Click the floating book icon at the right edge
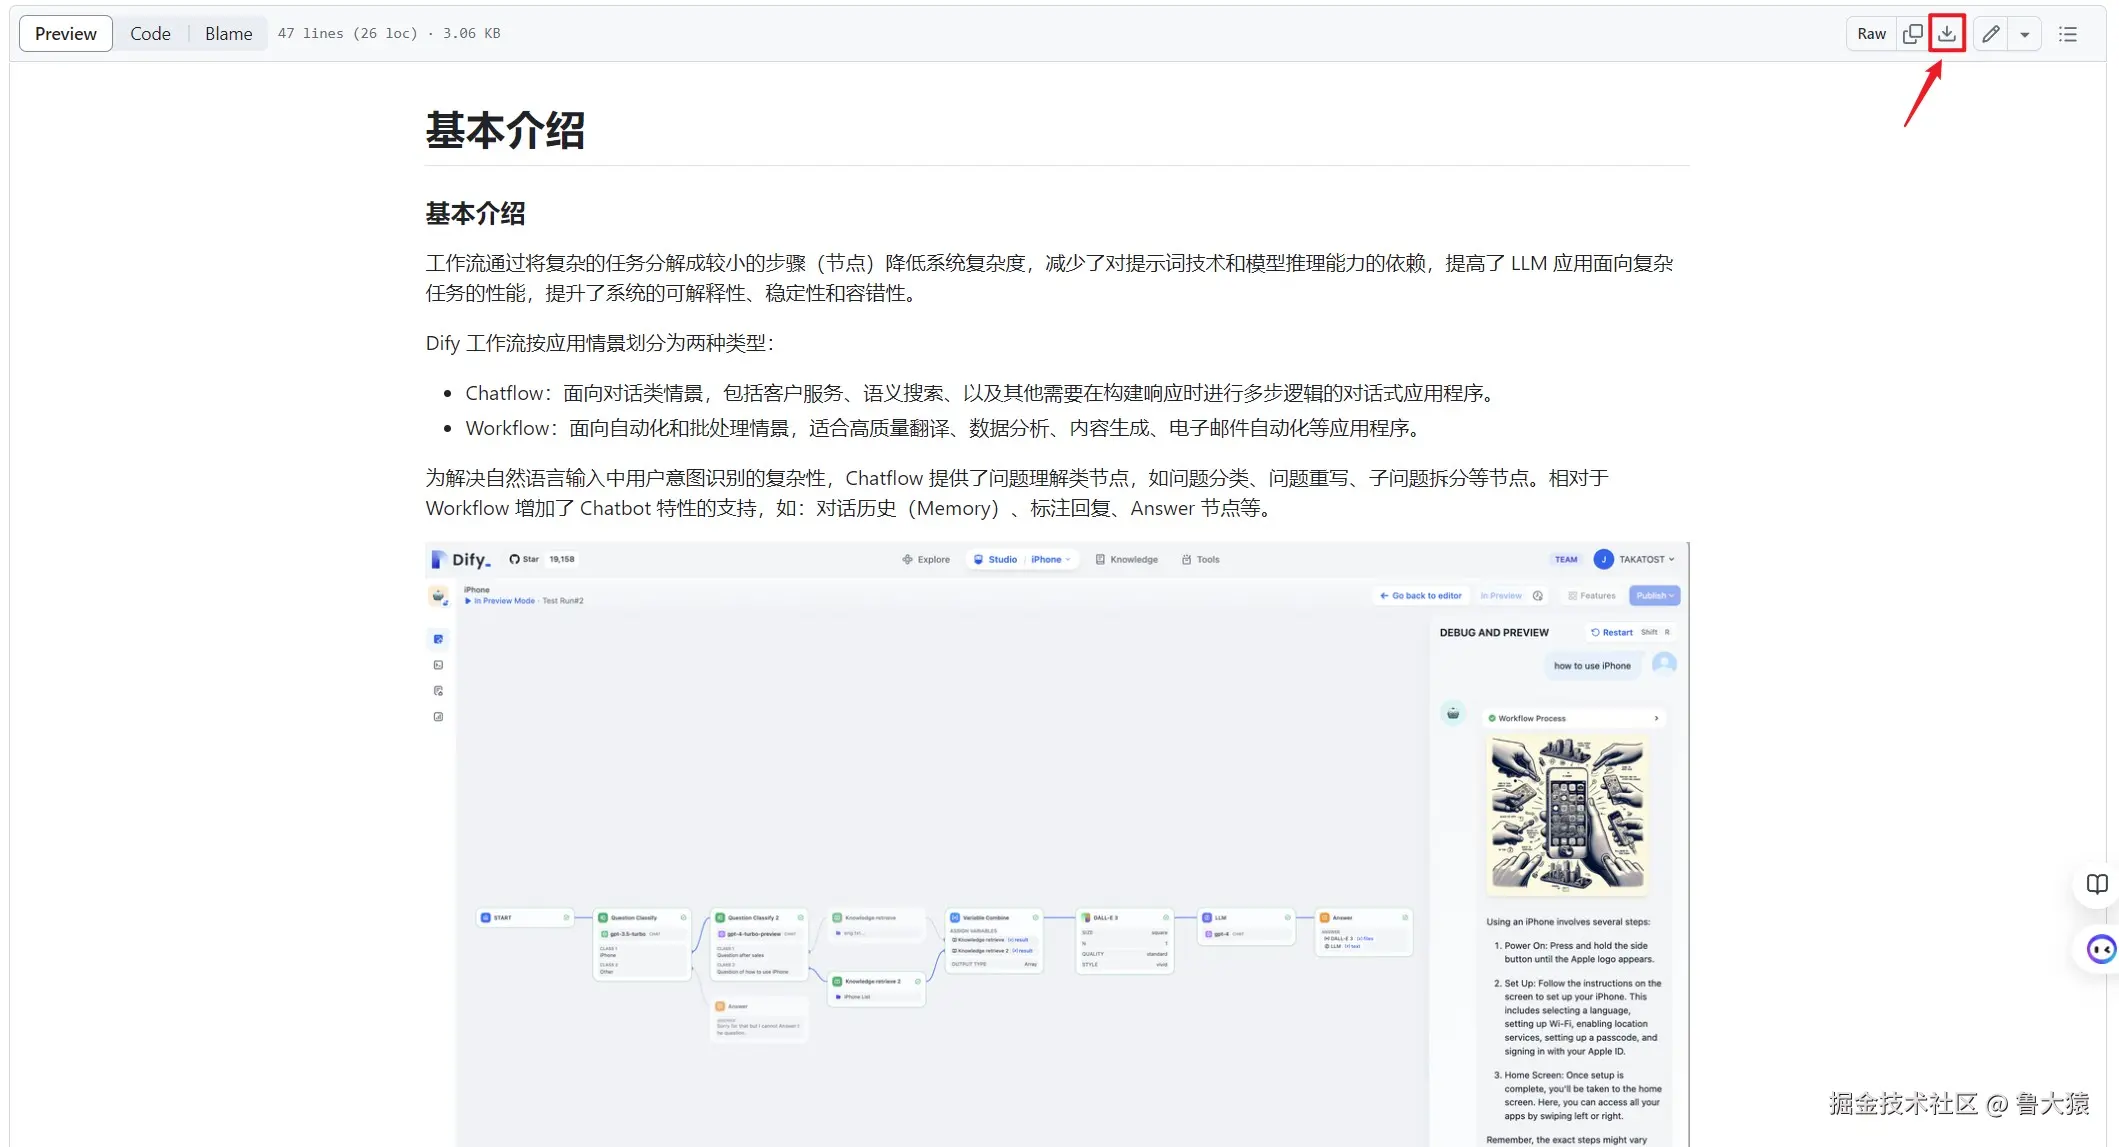The image size is (2119, 1147). point(2097,884)
